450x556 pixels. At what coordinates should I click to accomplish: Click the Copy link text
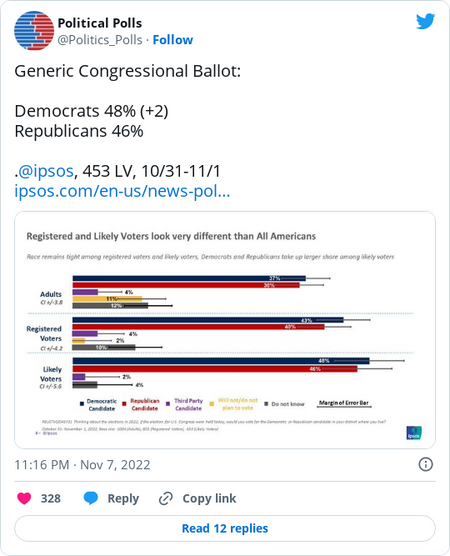(x=209, y=498)
